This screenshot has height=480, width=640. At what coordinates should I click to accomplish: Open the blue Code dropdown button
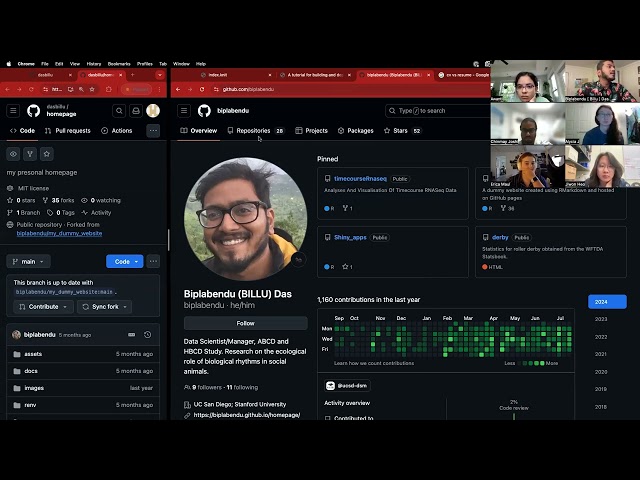coord(124,261)
